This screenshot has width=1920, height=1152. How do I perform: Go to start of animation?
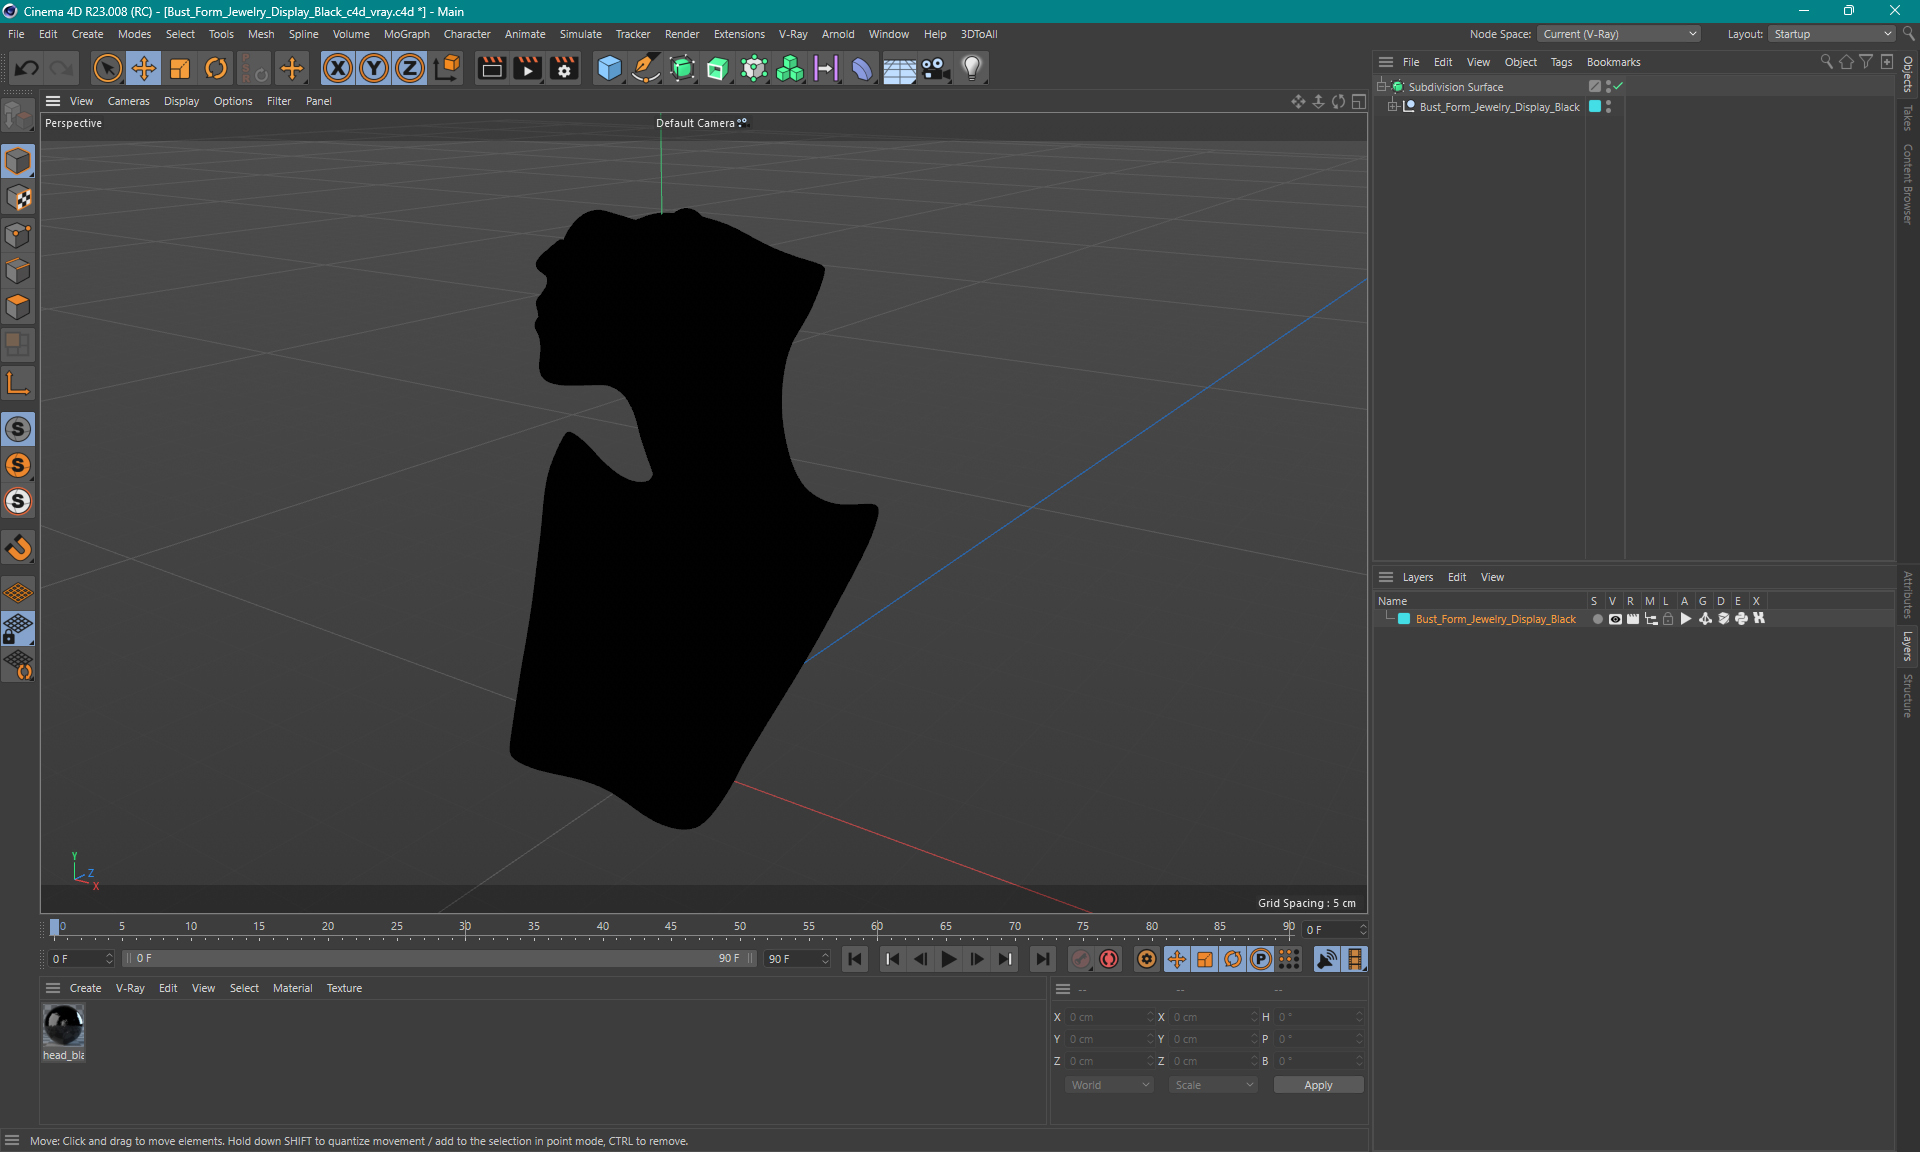click(855, 959)
